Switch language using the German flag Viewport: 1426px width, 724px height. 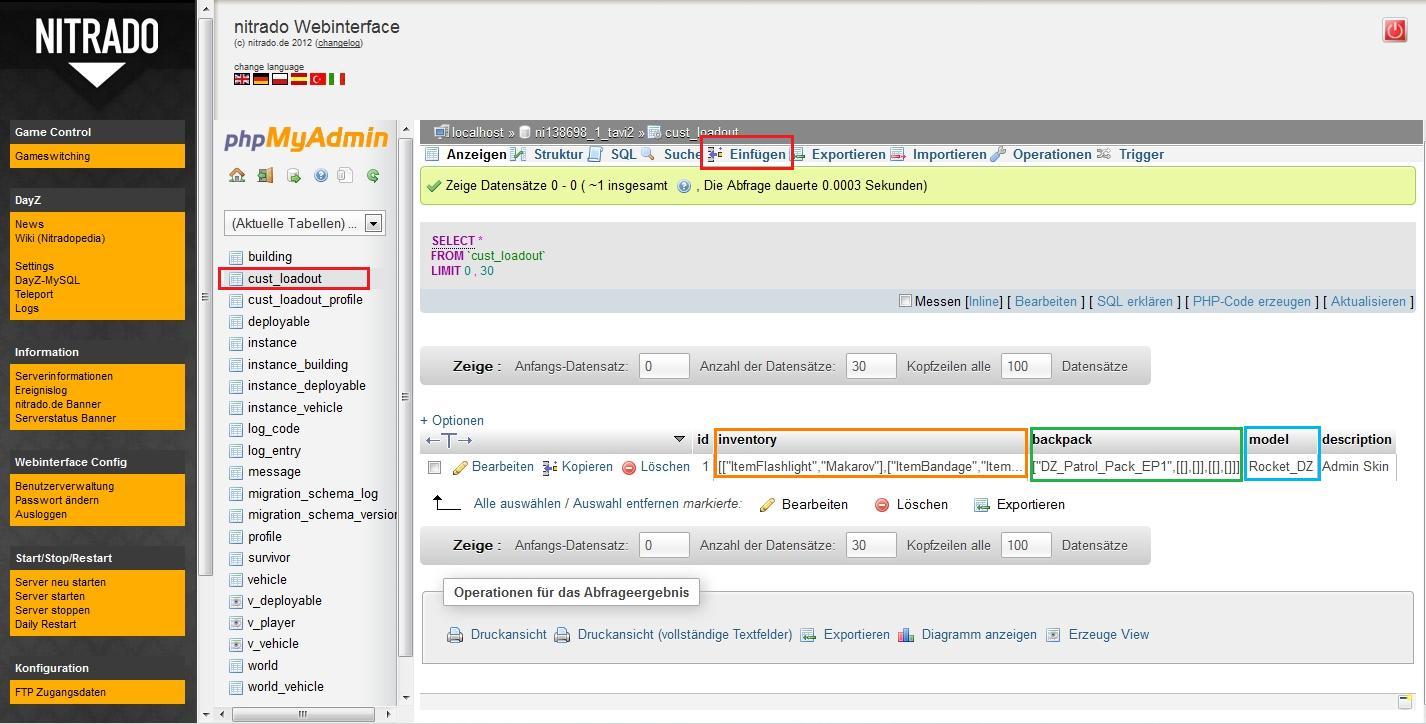[261, 79]
